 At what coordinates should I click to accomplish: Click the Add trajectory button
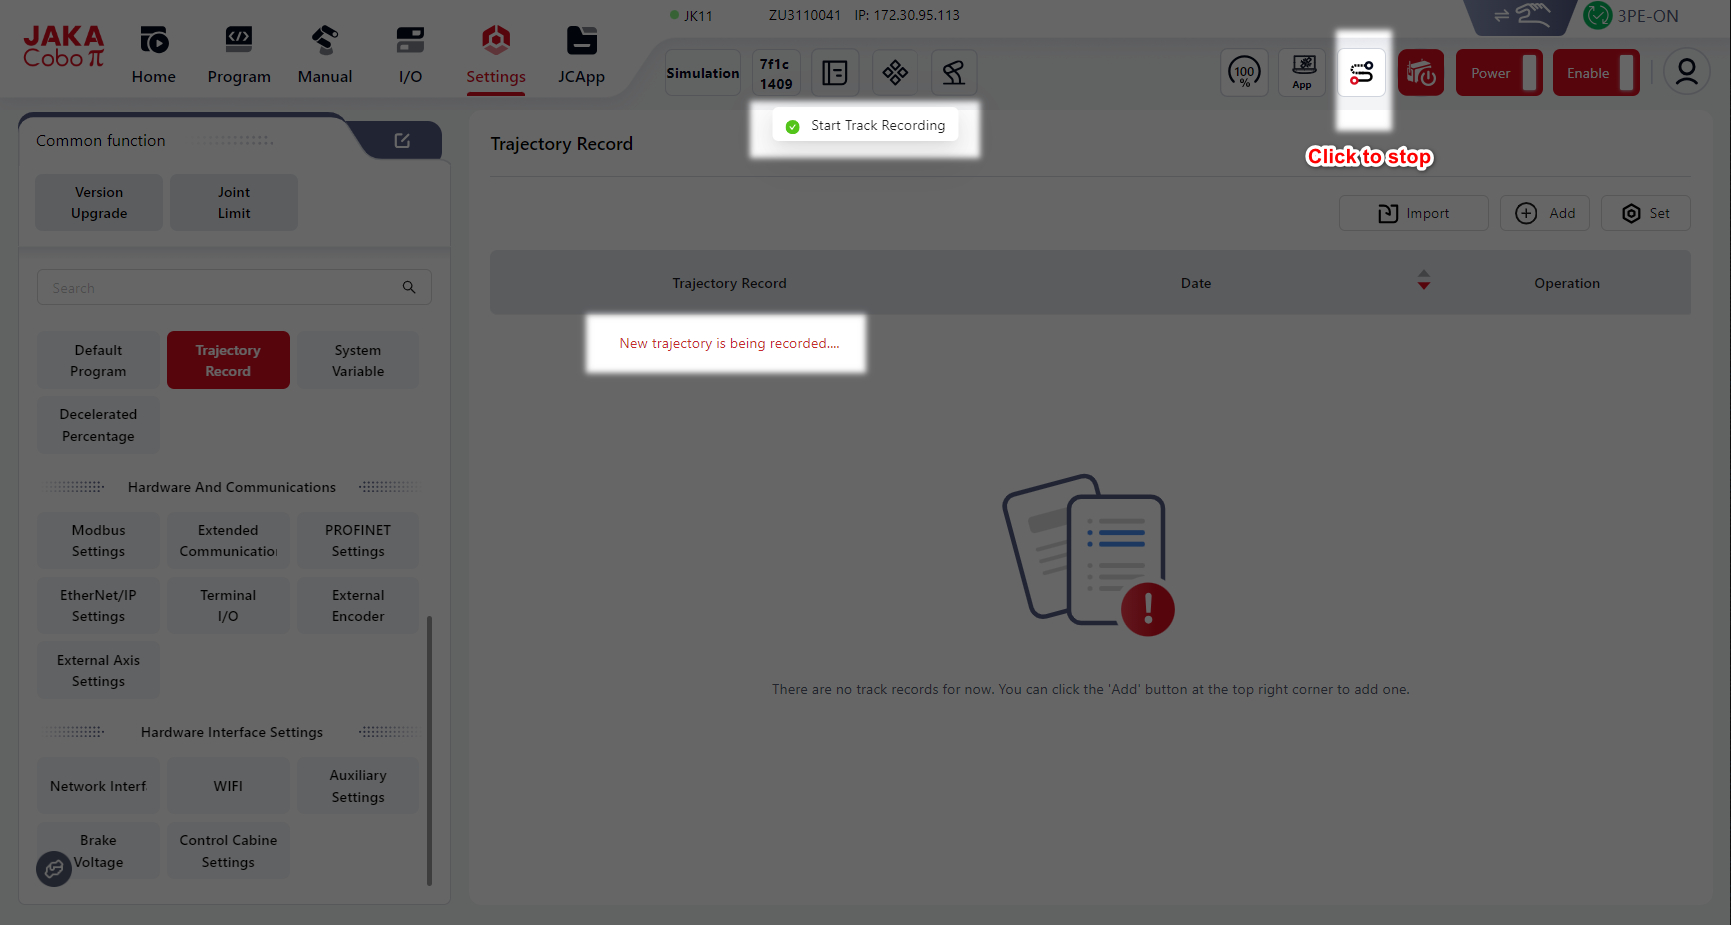click(1544, 213)
